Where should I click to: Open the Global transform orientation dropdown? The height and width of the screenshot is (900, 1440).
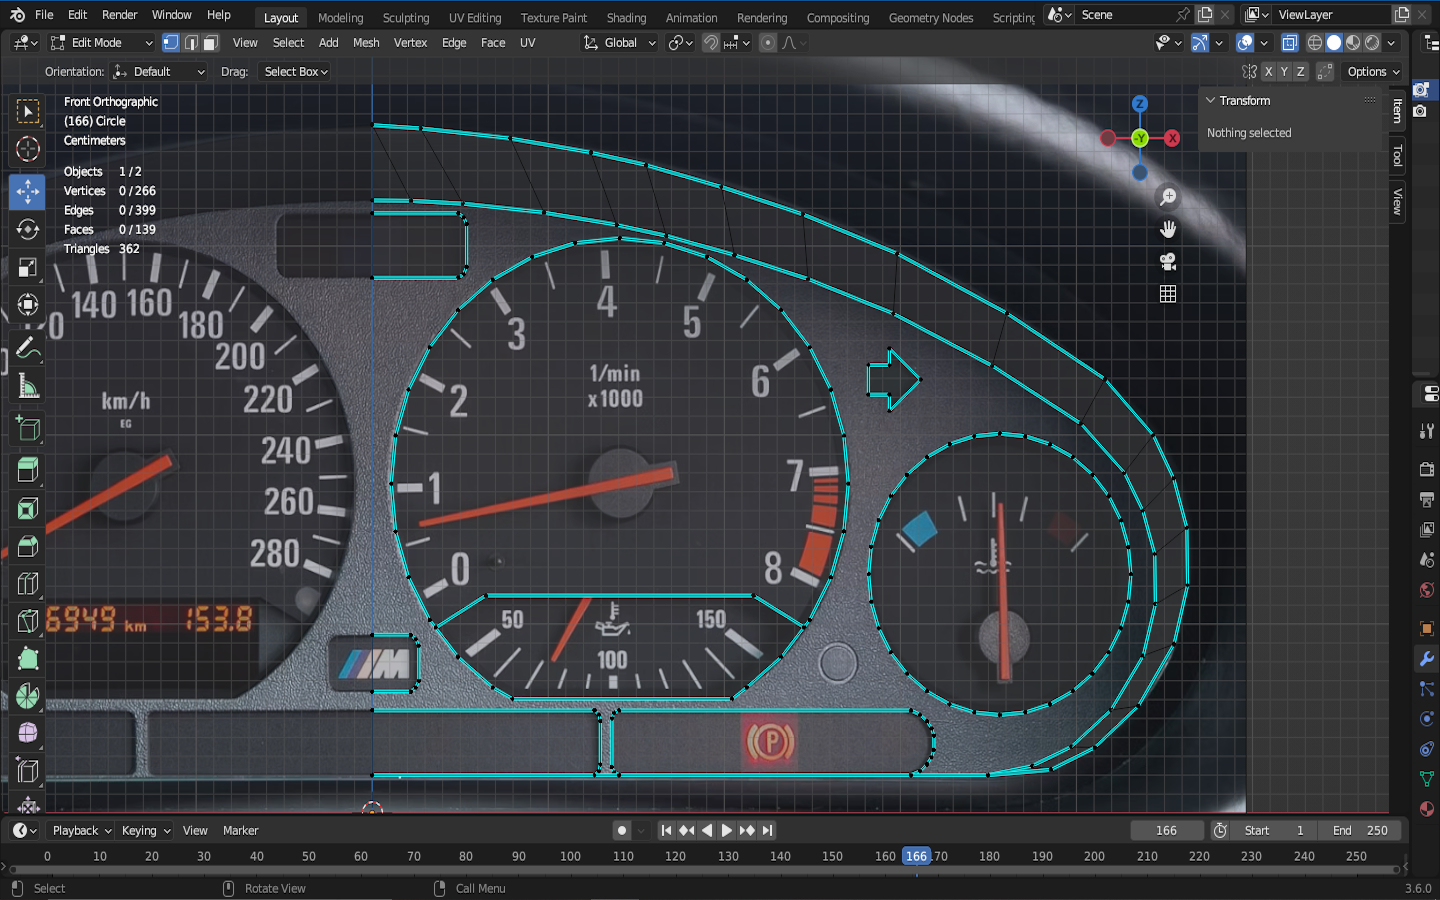[619, 43]
